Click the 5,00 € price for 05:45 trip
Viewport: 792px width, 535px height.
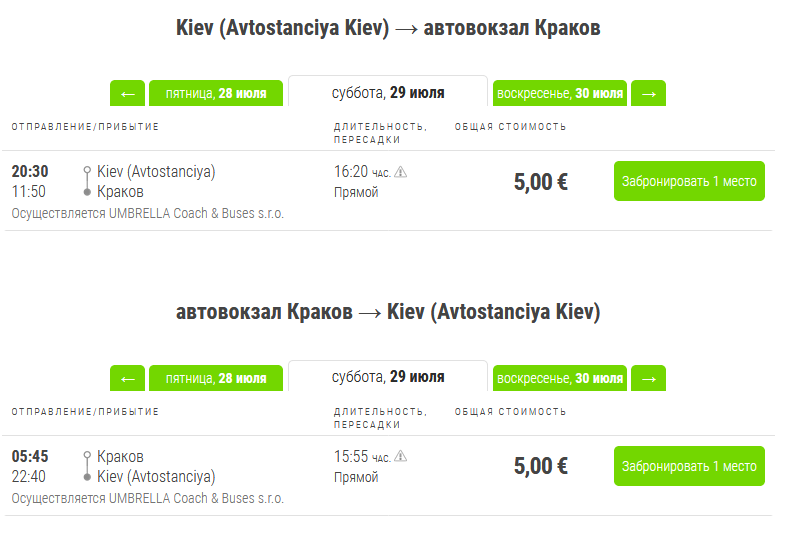(541, 467)
